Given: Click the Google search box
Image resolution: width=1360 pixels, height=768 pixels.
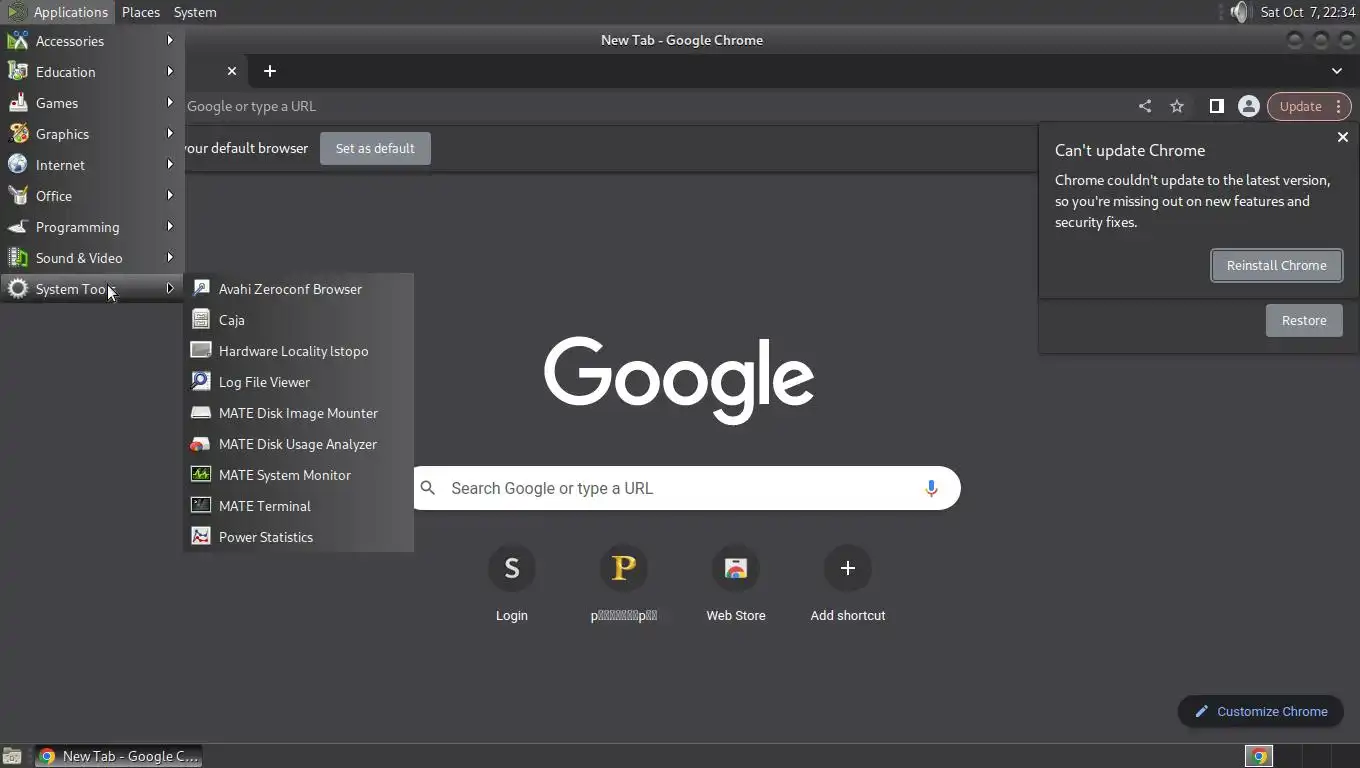Looking at the screenshot, I should 686,488.
